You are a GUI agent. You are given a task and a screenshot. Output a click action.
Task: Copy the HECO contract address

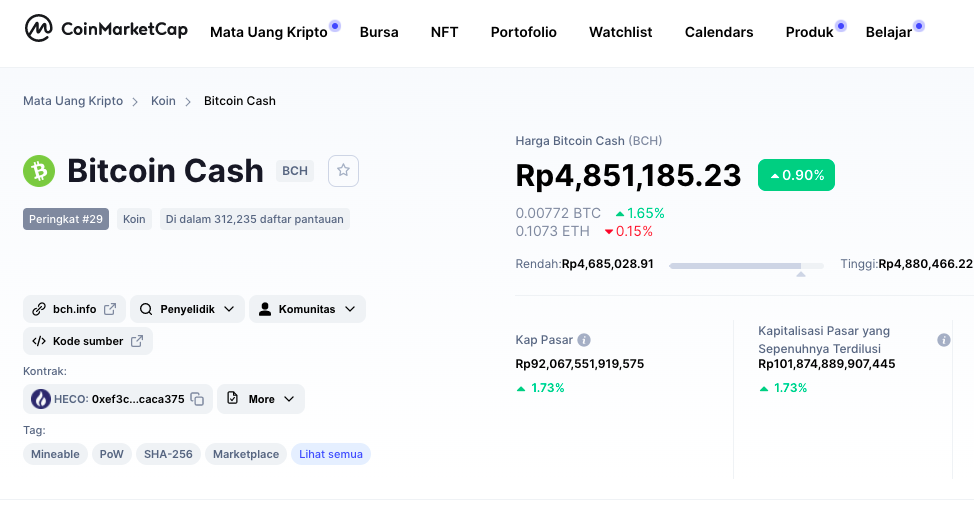point(198,399)
